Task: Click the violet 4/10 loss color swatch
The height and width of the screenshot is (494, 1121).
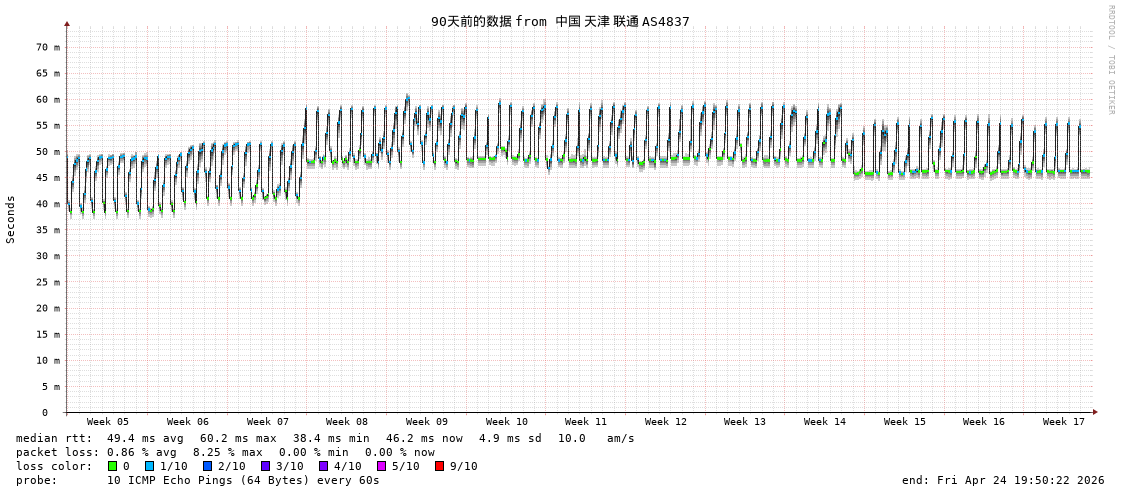Action: 324,466
